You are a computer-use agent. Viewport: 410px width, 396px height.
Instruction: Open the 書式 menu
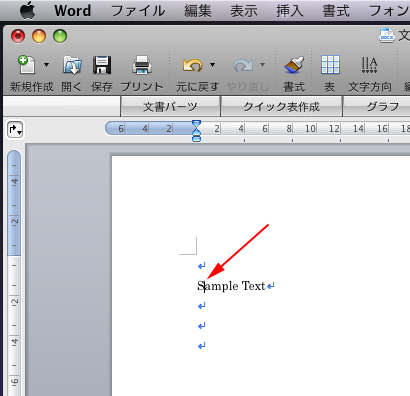(x=336, y=11)
